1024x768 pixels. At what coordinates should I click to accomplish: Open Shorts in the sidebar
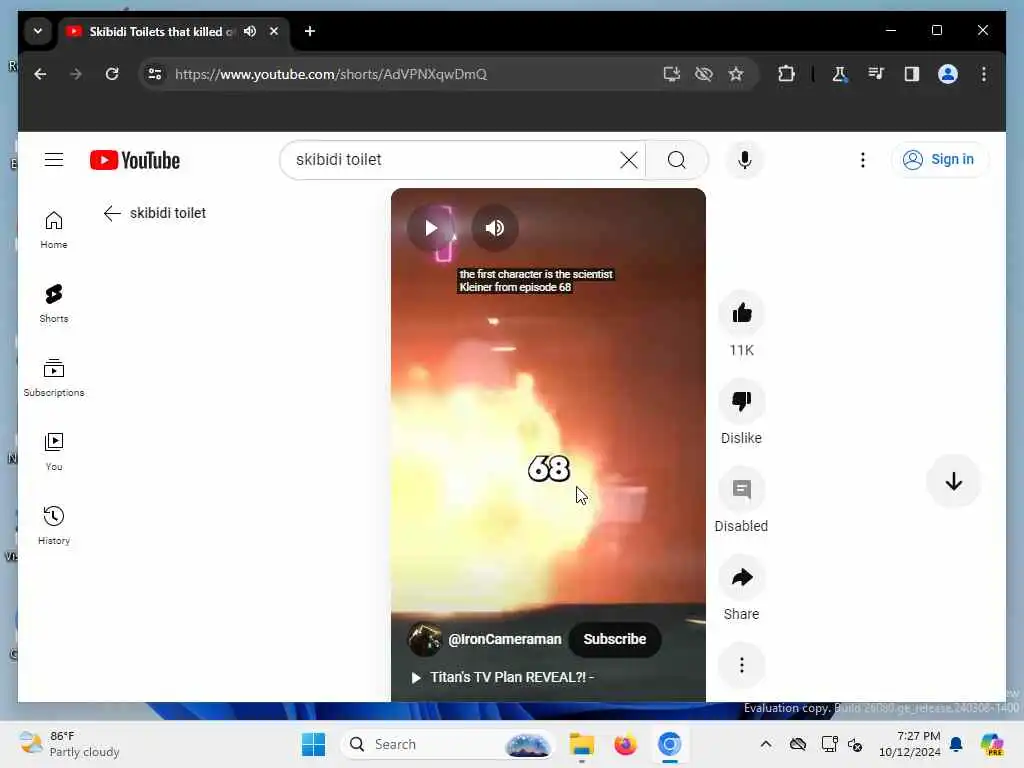coord(54,304)
